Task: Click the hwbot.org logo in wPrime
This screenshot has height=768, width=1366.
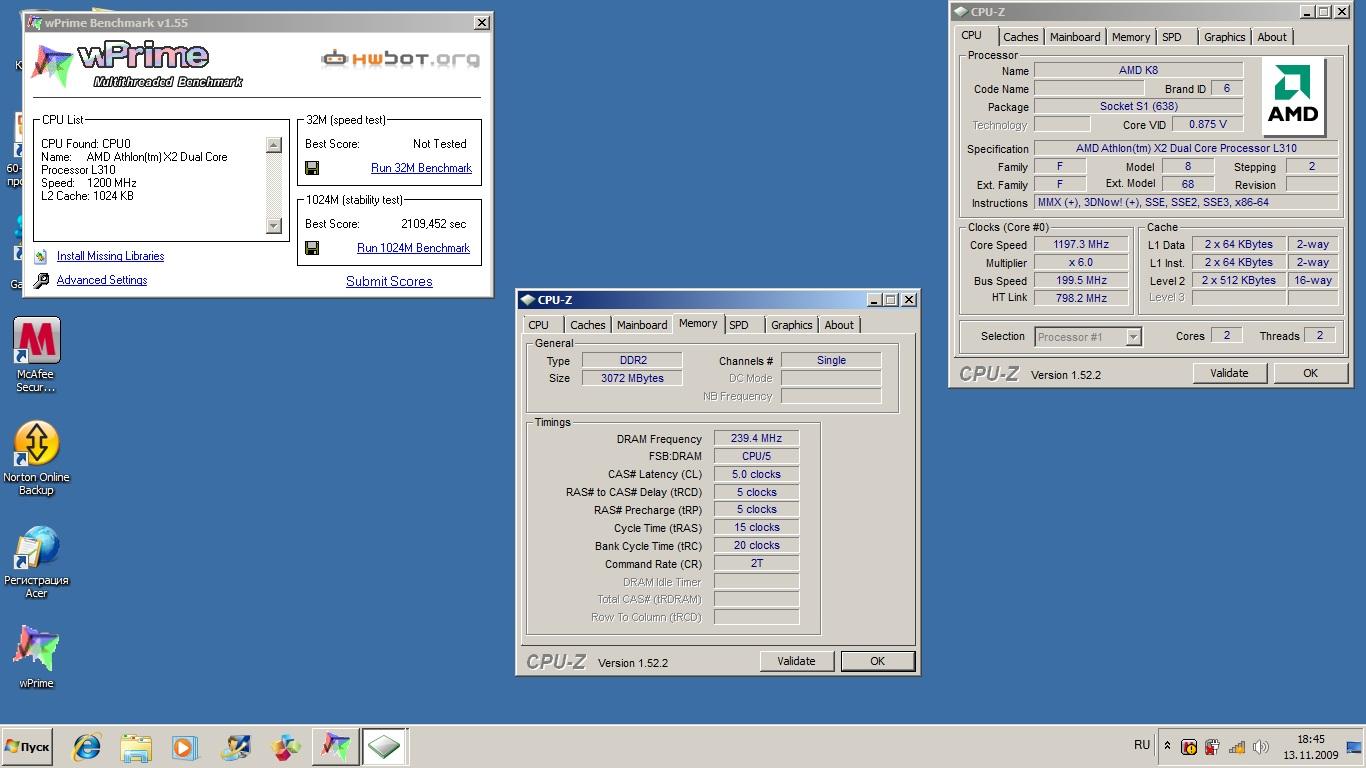Action: tap(400, 59)
